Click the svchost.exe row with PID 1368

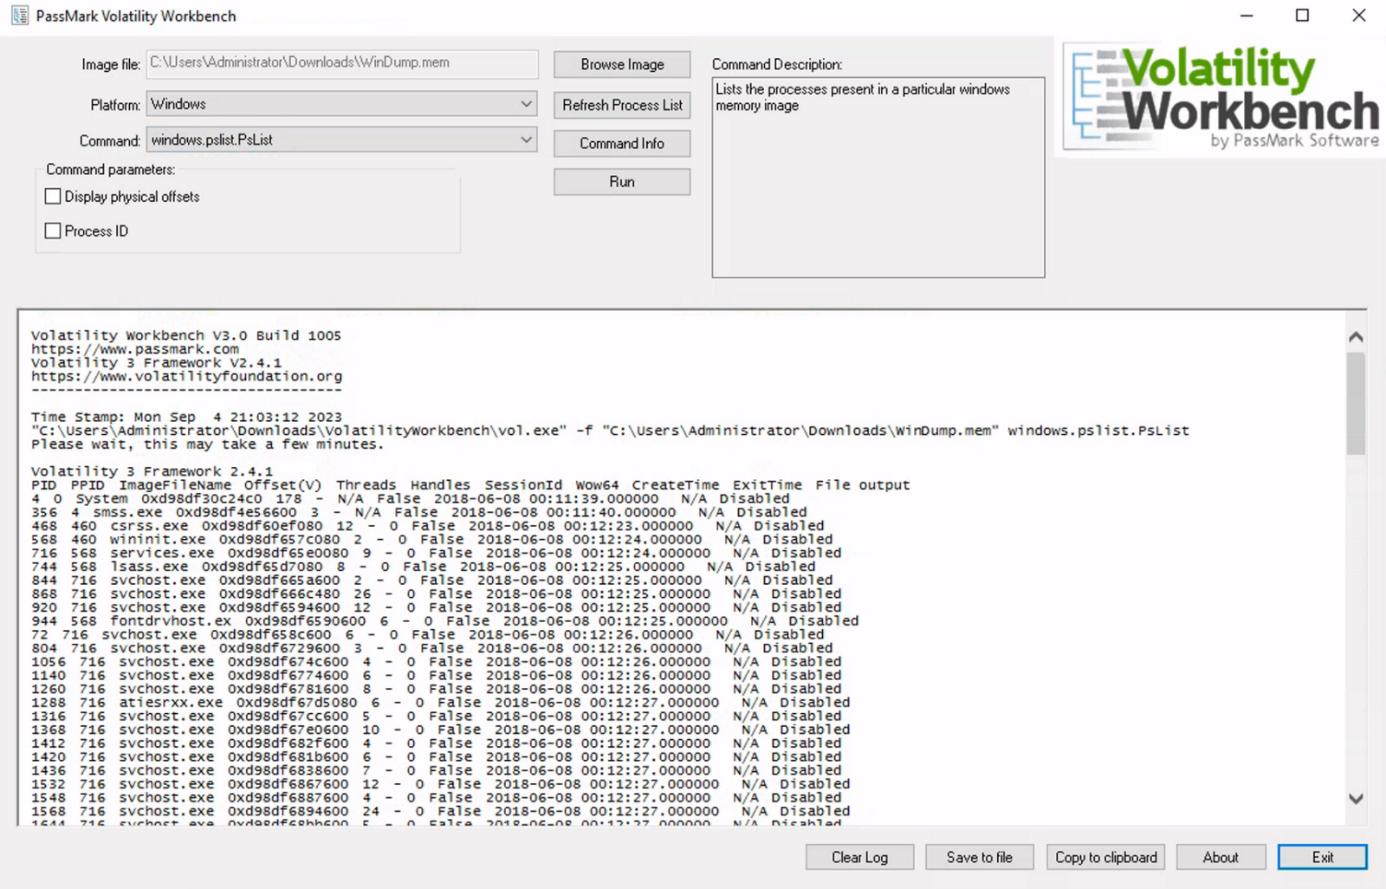click(x=441, y=730)
